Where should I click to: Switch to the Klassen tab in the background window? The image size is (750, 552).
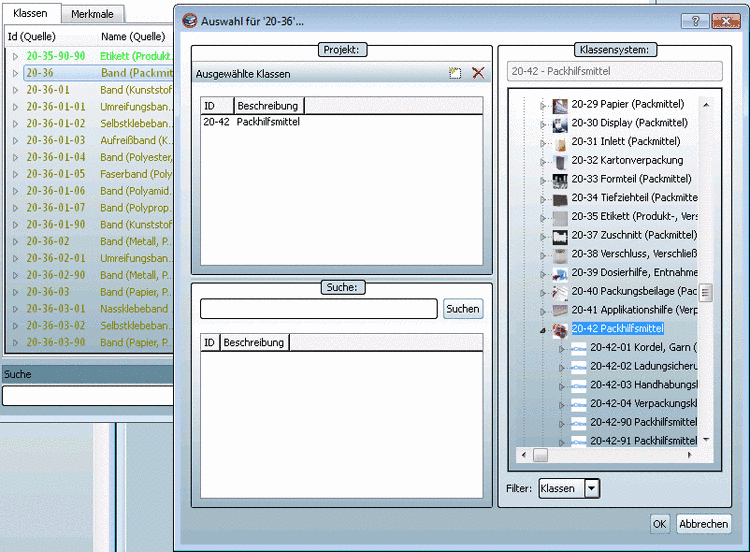30,13
